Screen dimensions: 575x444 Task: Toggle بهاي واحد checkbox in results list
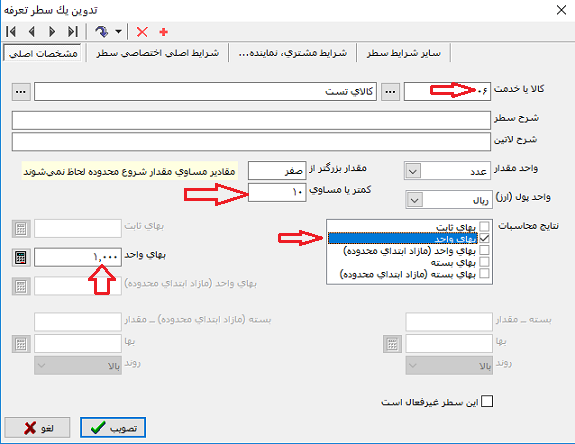pos(484,238)
